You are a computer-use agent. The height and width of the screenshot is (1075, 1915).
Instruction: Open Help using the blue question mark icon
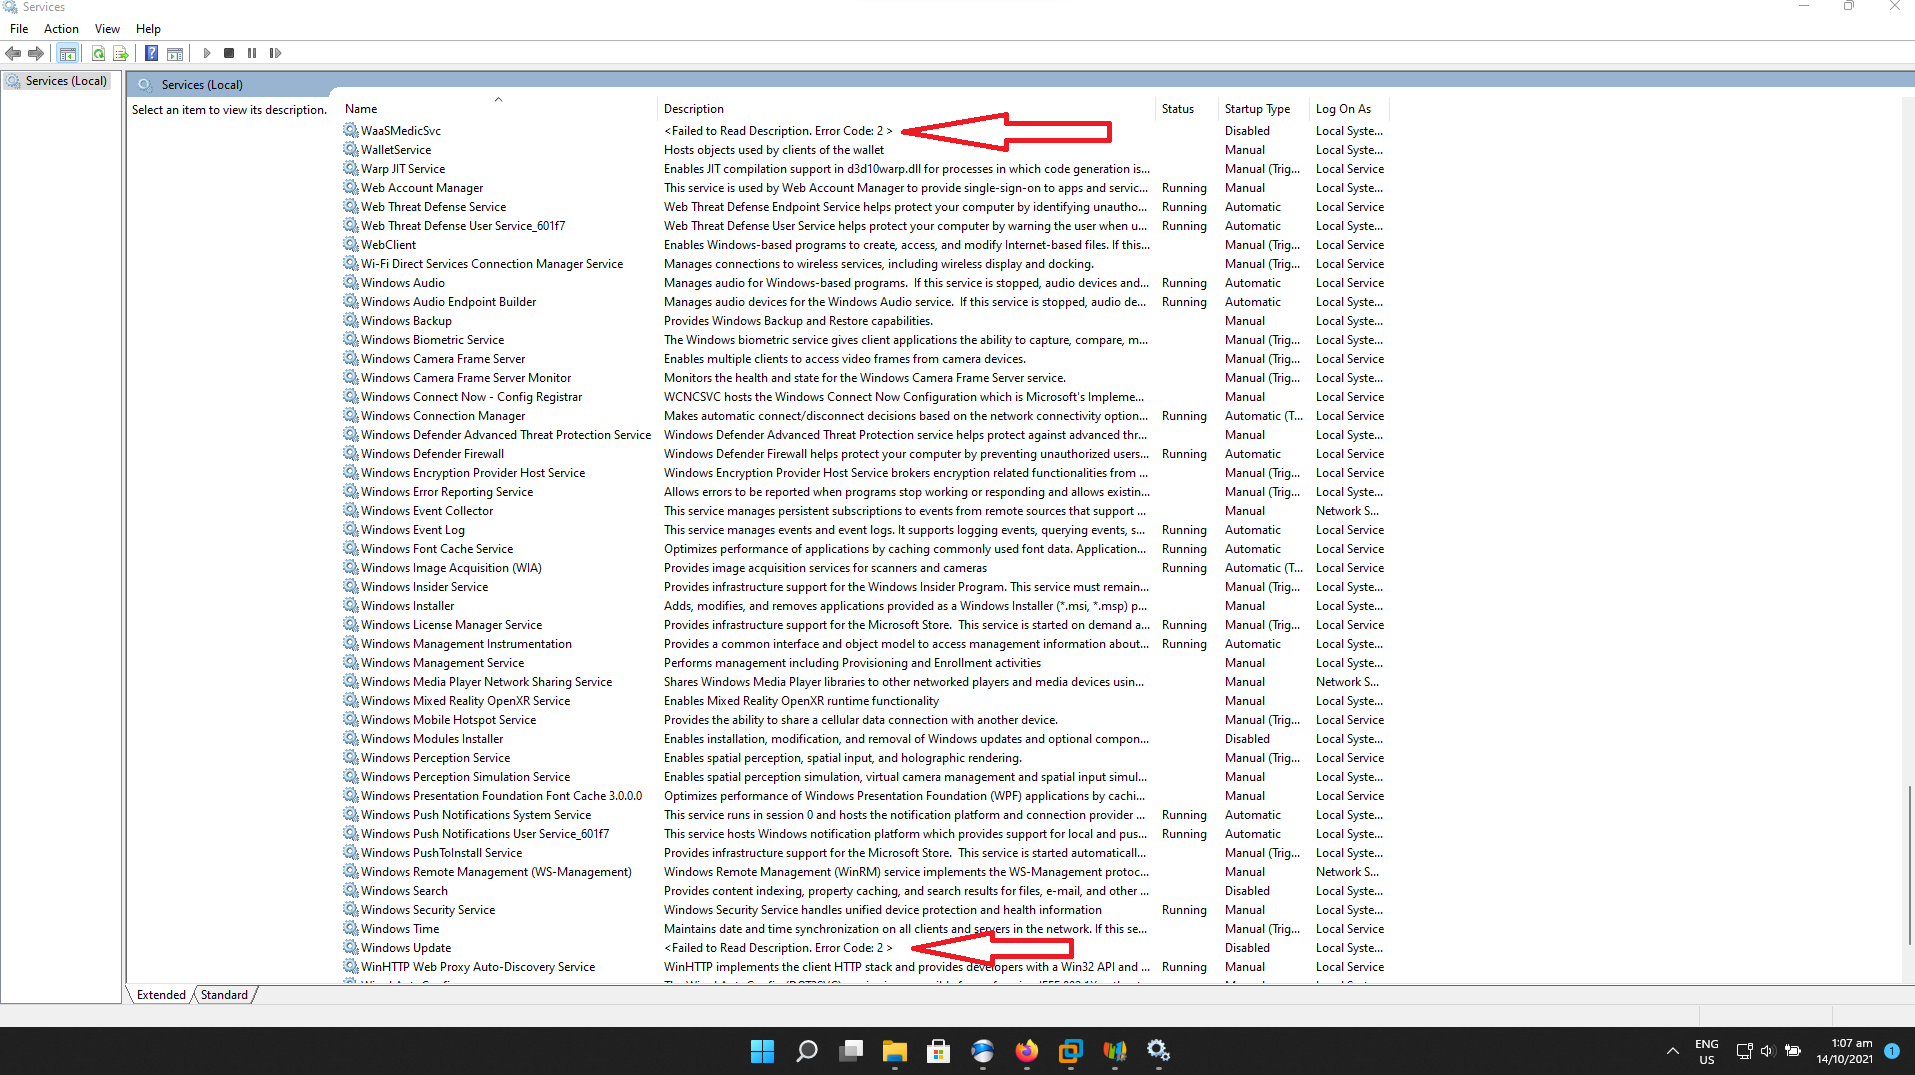coord(151,53)
